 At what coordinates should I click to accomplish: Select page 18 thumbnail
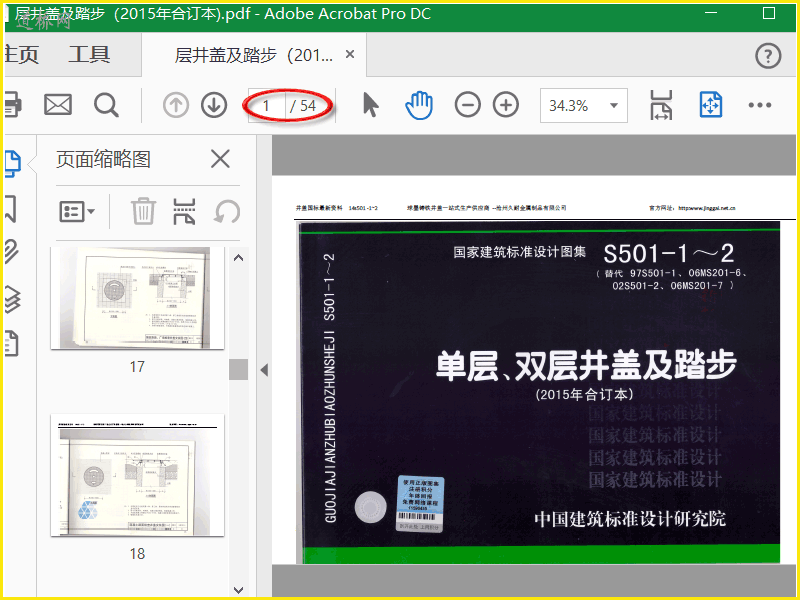pos(137,476)
